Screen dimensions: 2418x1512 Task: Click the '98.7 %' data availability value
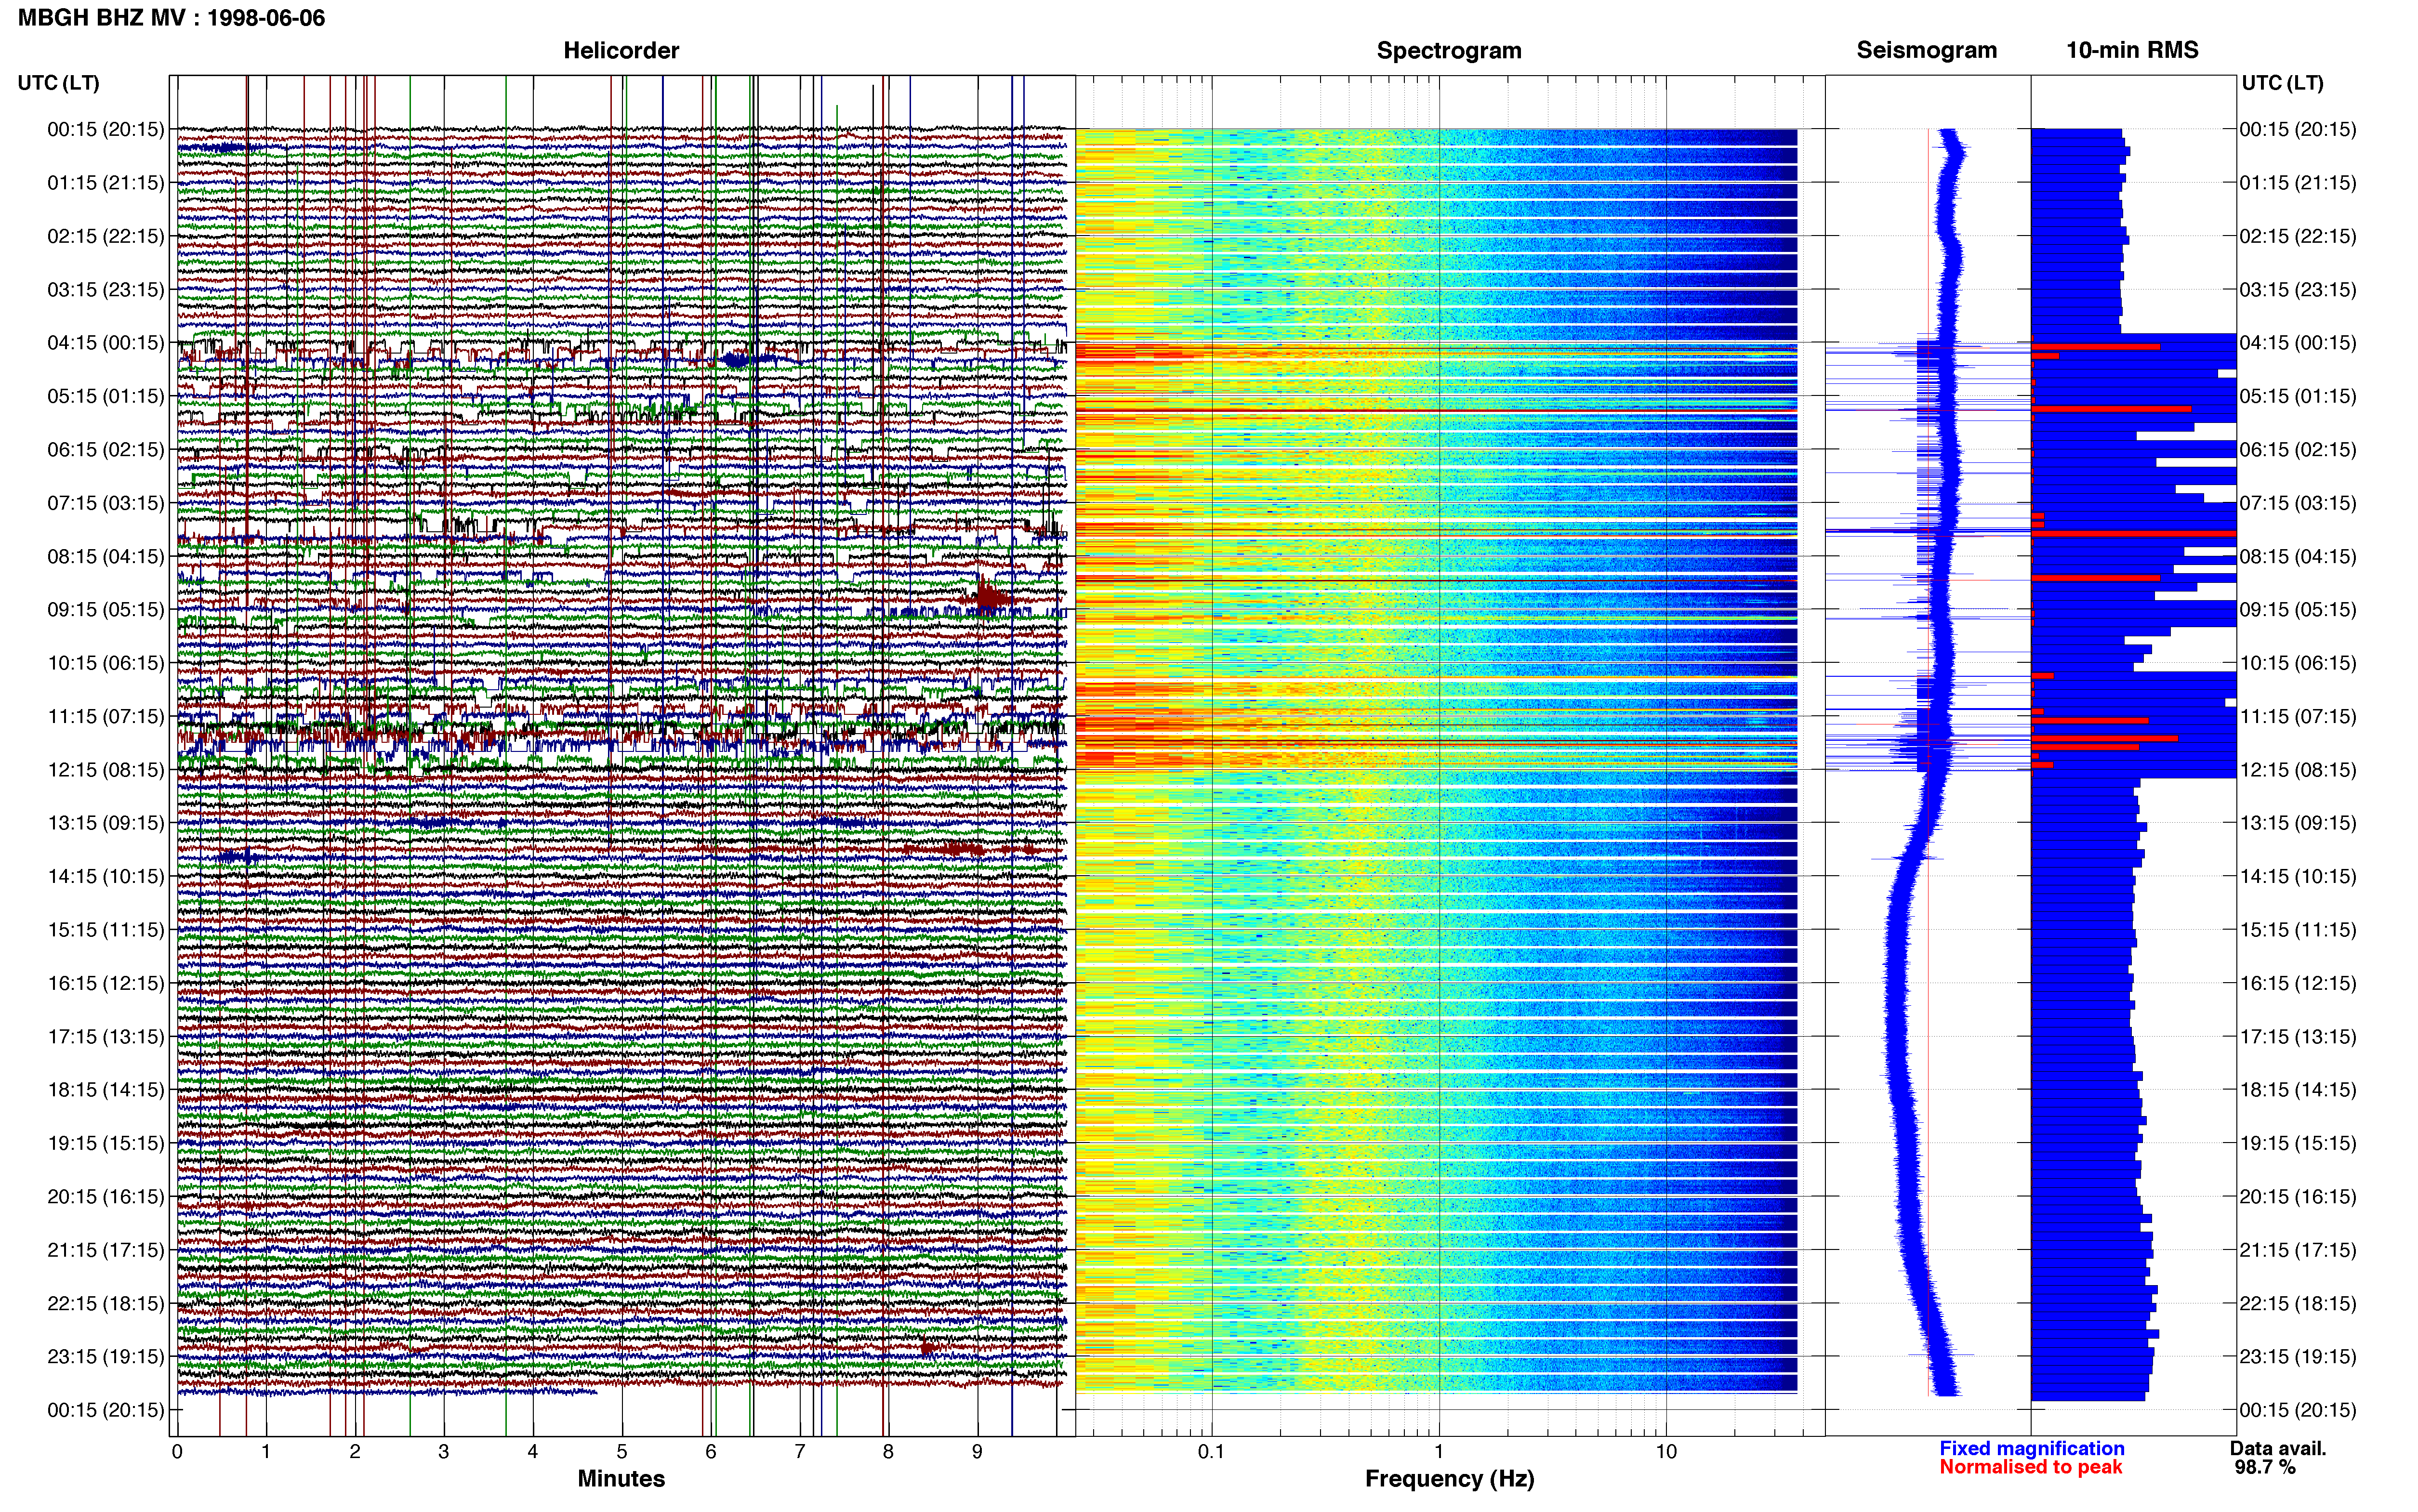pyautogui.click(x=2265, y=1468)
